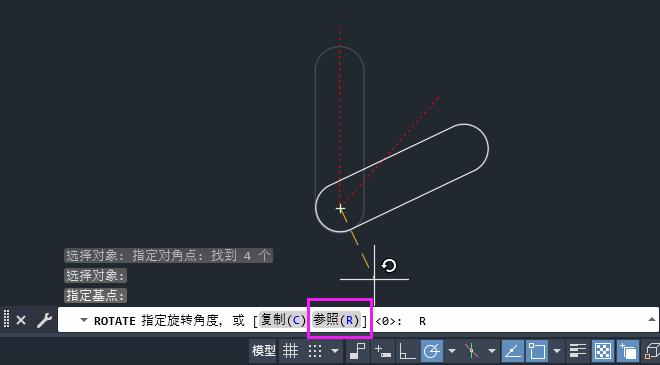660x365 pixels.
Task: Click history line 指定基点:
Action: [96, 295]
